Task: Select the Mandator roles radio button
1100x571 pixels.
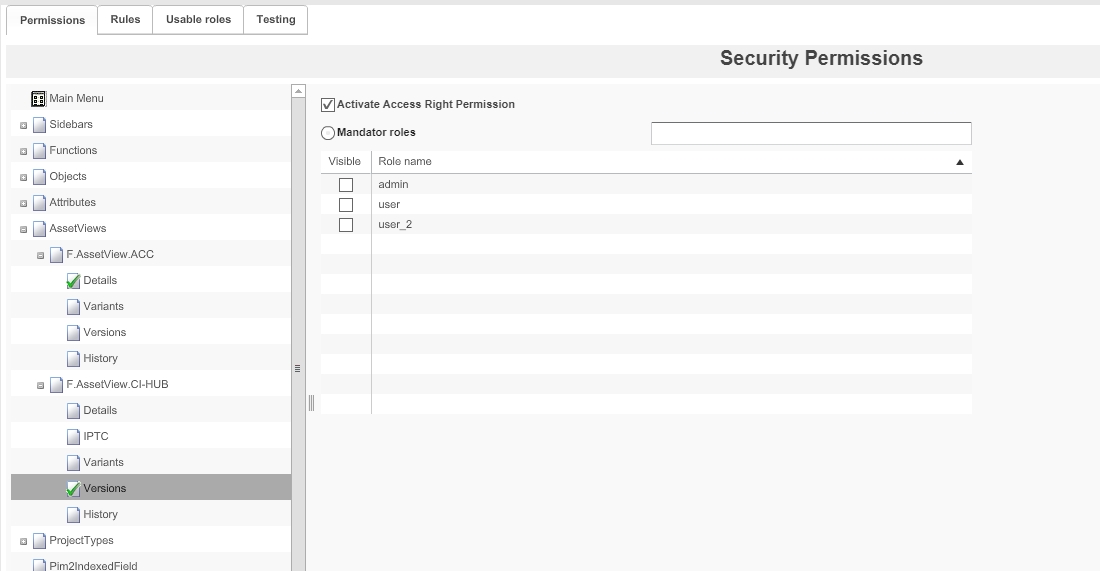Action: [x=328, y=133]
